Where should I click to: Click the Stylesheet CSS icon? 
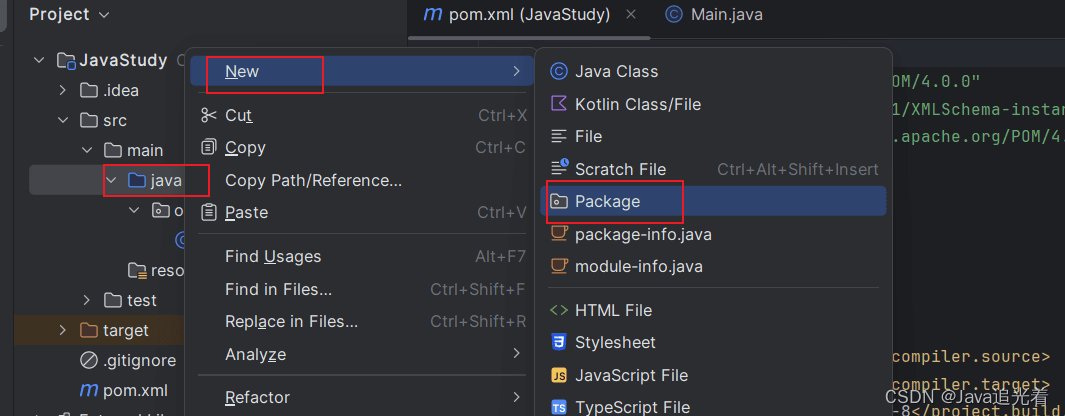559,342
